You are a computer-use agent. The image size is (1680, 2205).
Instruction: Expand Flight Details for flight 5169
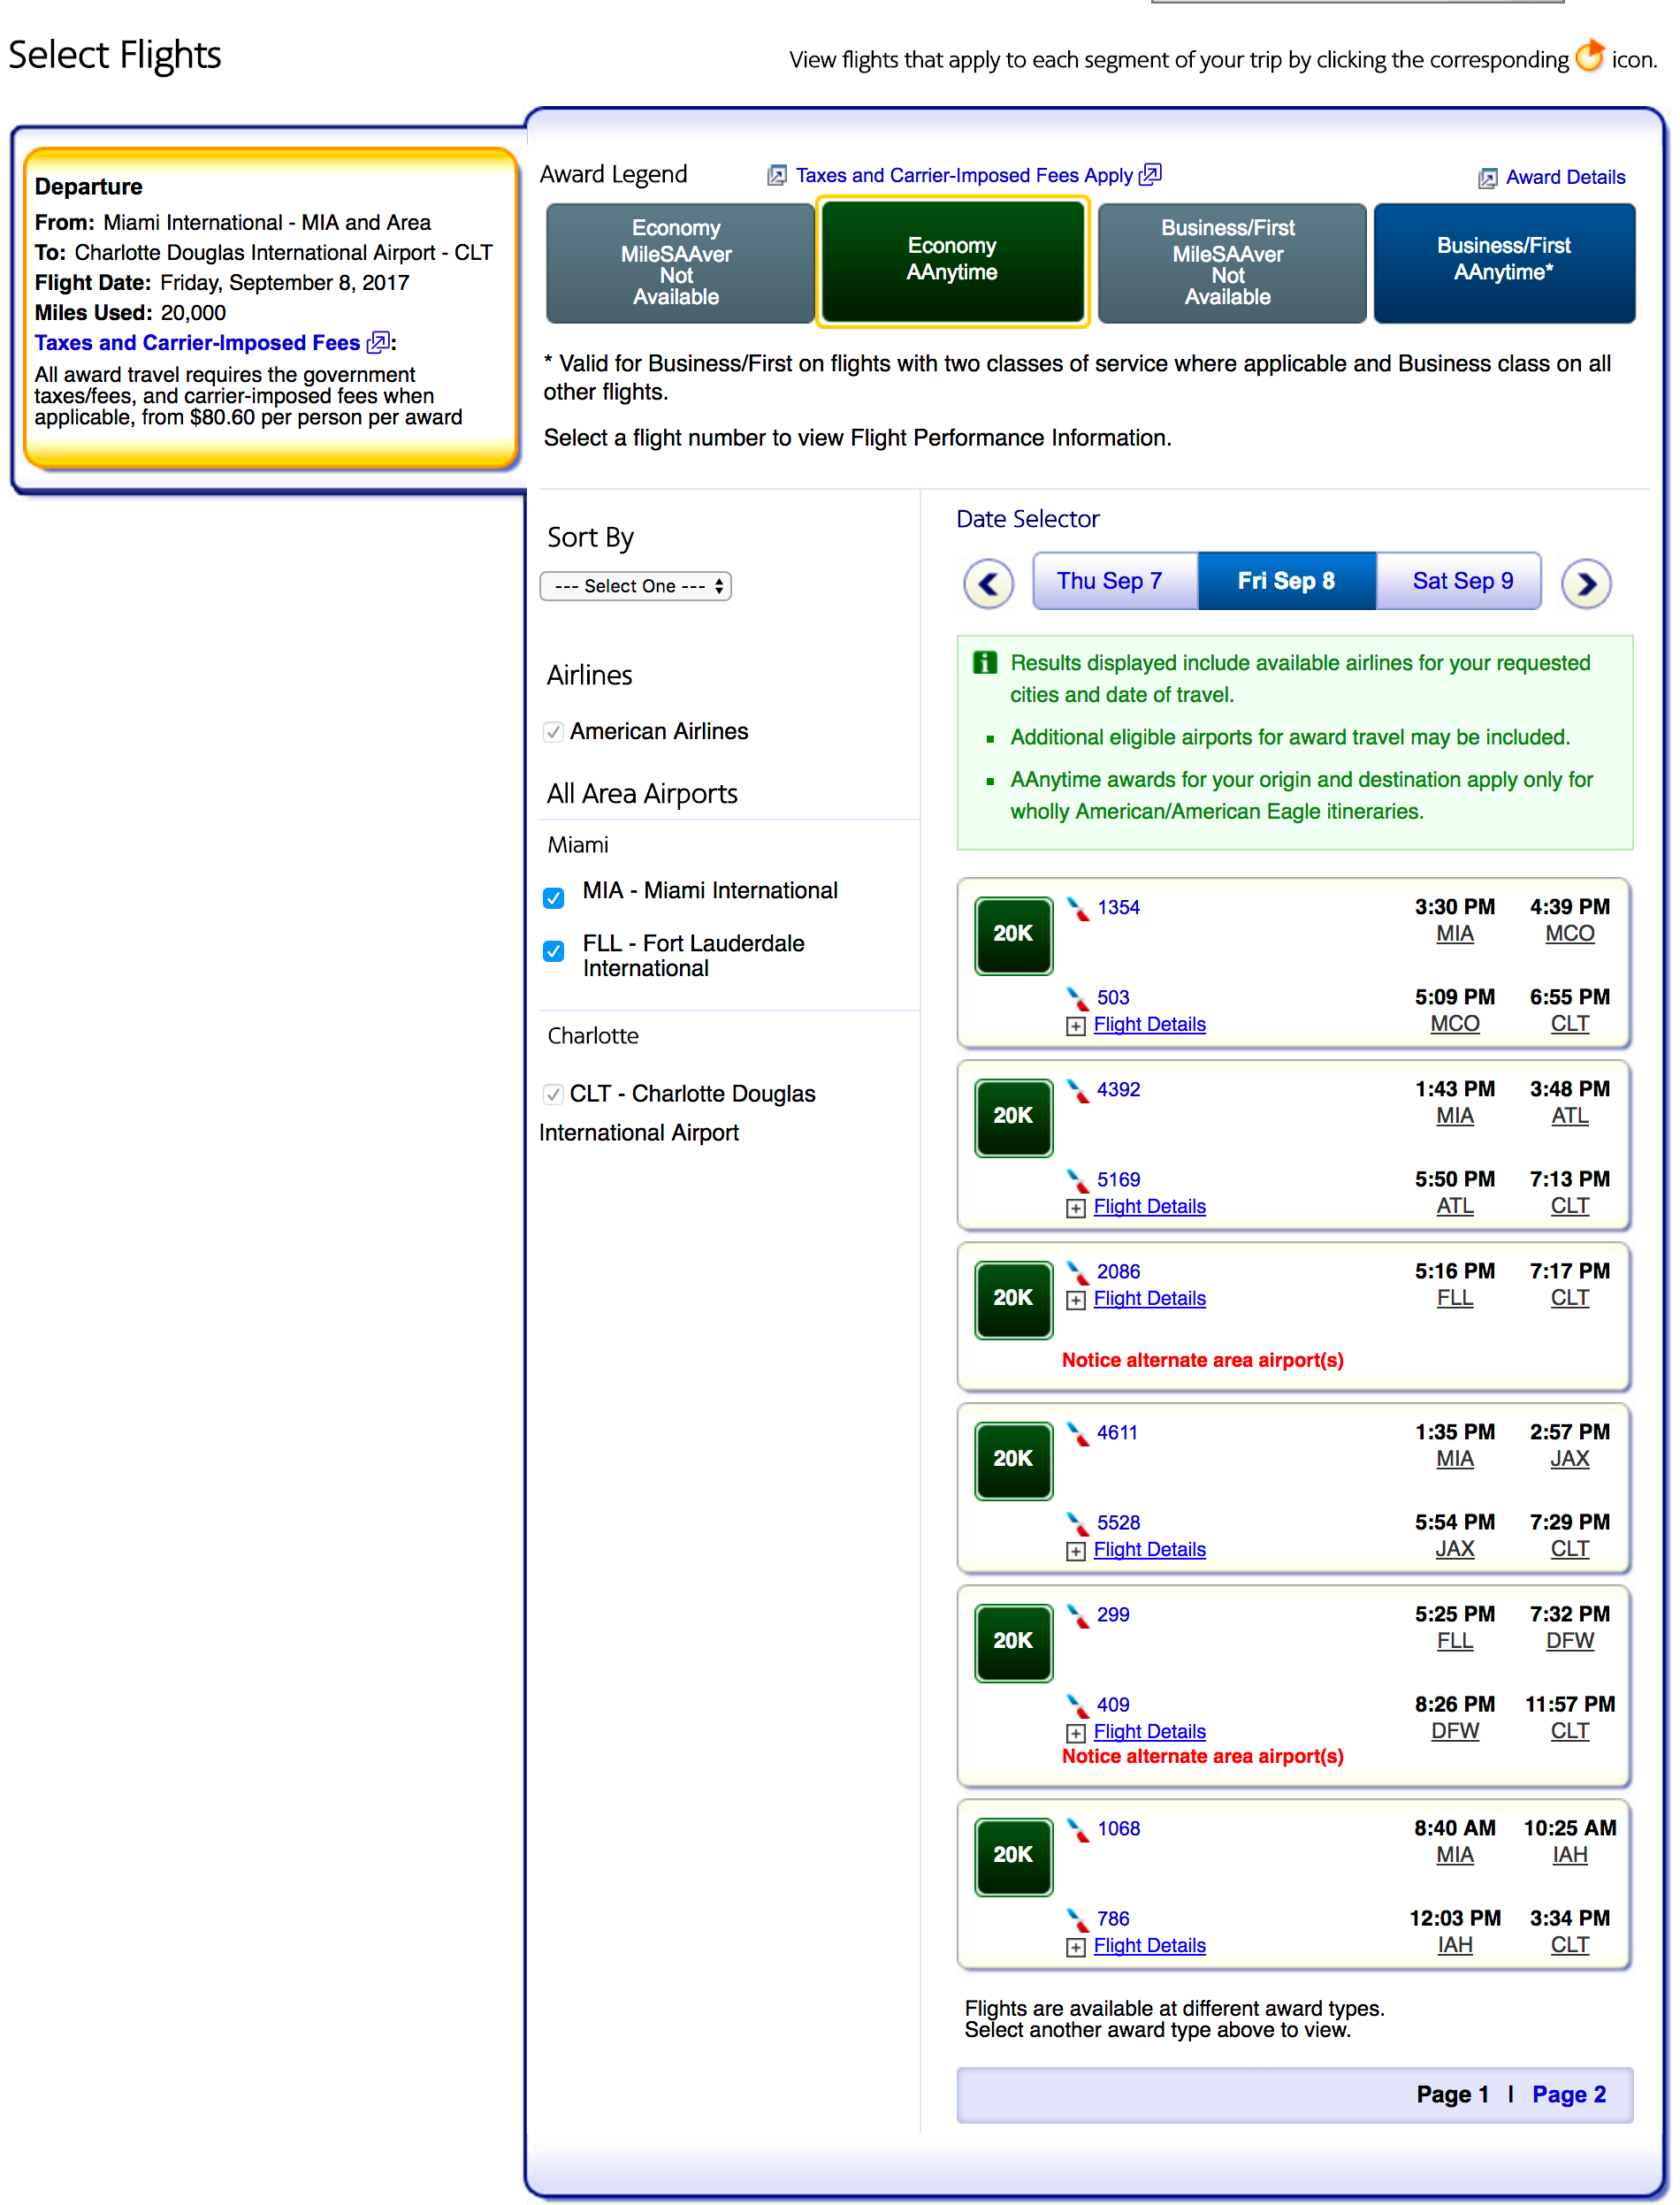pos(1148,1207)
